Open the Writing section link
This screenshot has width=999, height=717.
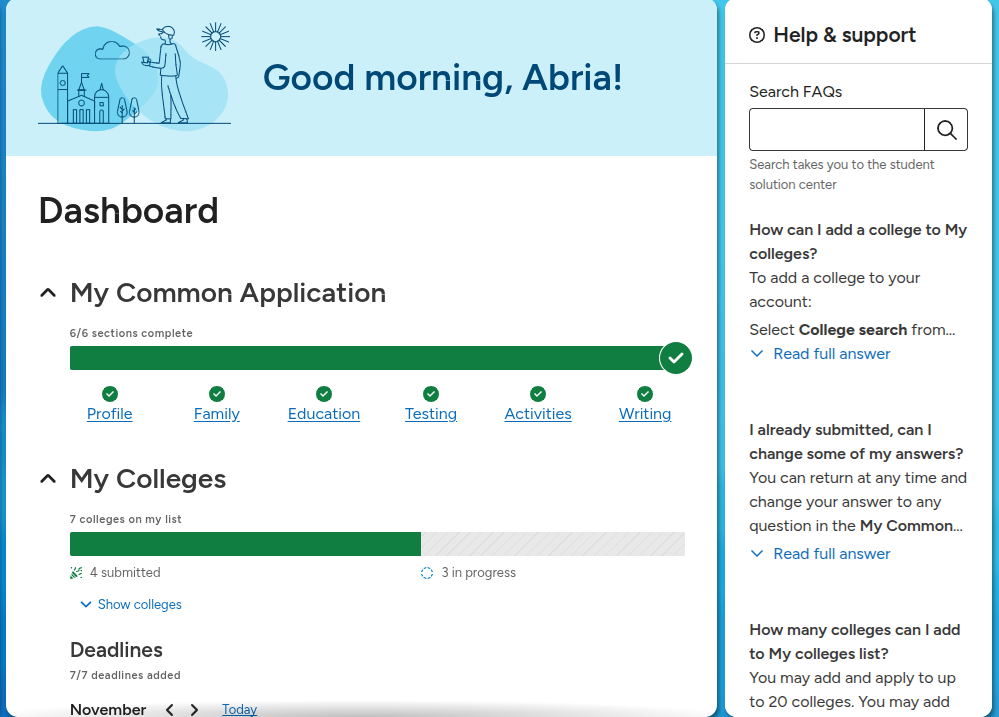click(x=645, y=414)
